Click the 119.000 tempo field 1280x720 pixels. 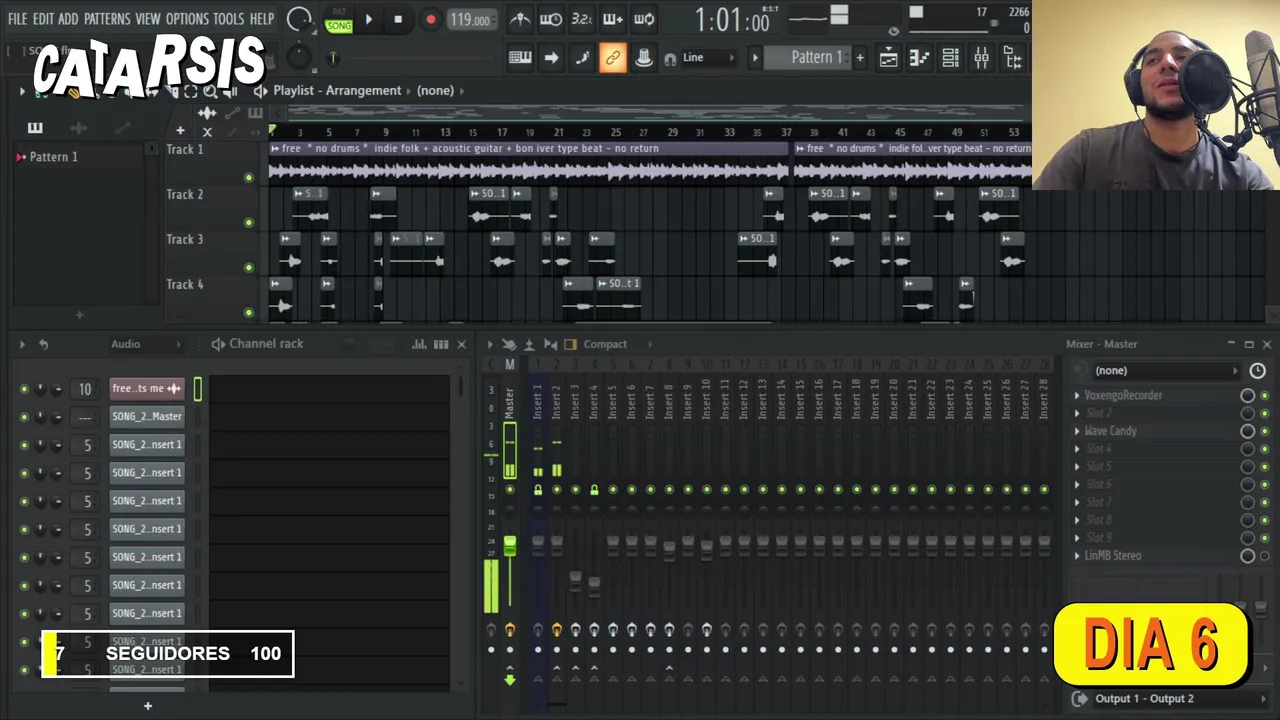(x=470, y=20)
